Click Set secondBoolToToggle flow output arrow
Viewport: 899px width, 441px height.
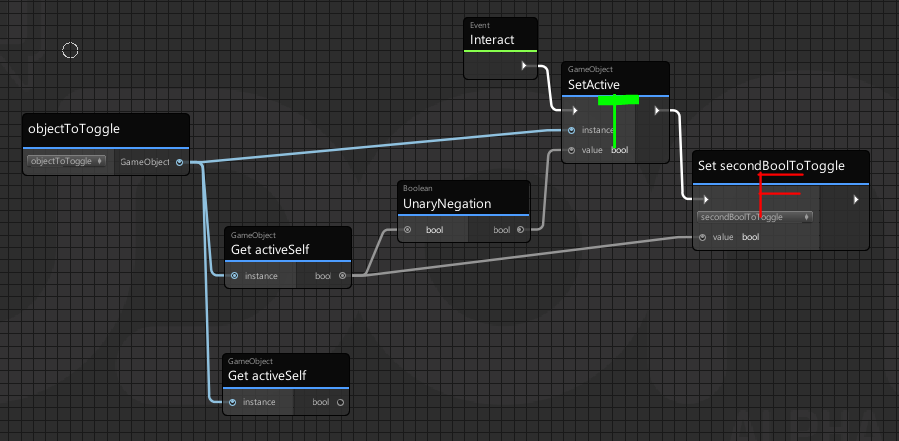[x=856, y=200]
